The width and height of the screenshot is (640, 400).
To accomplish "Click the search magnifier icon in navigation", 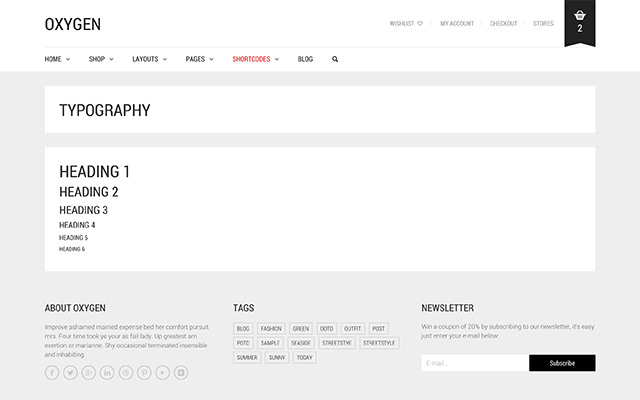I will click(x=335, y=59).
